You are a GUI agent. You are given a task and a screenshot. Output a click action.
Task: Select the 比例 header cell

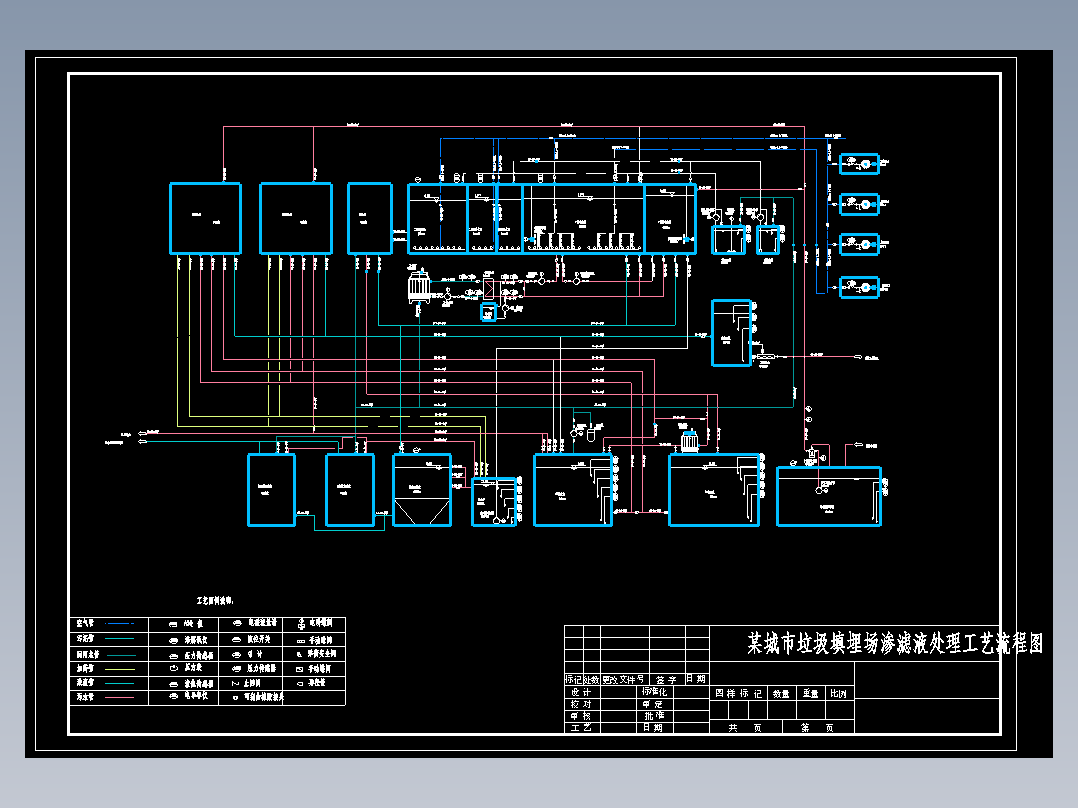[x=838, y=693]
